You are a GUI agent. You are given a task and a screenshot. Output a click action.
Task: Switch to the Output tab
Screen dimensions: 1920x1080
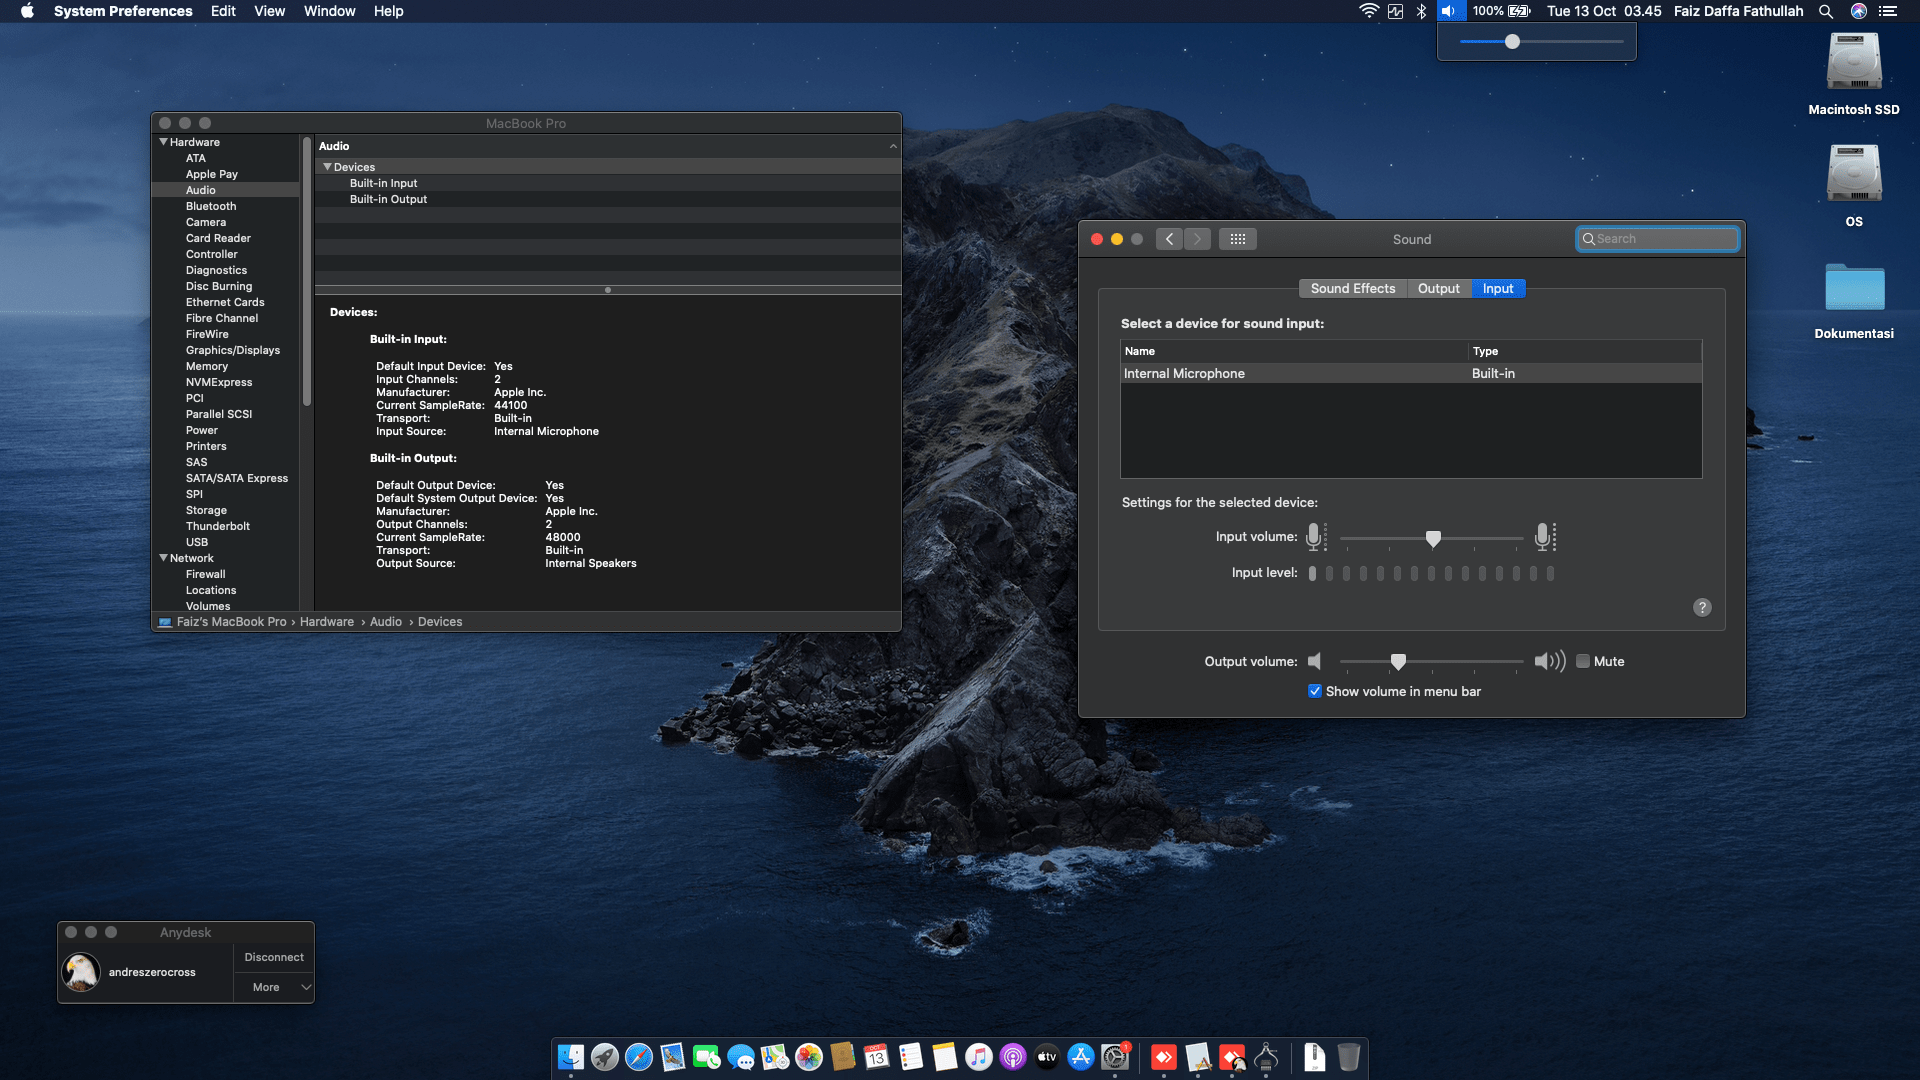1438,288
